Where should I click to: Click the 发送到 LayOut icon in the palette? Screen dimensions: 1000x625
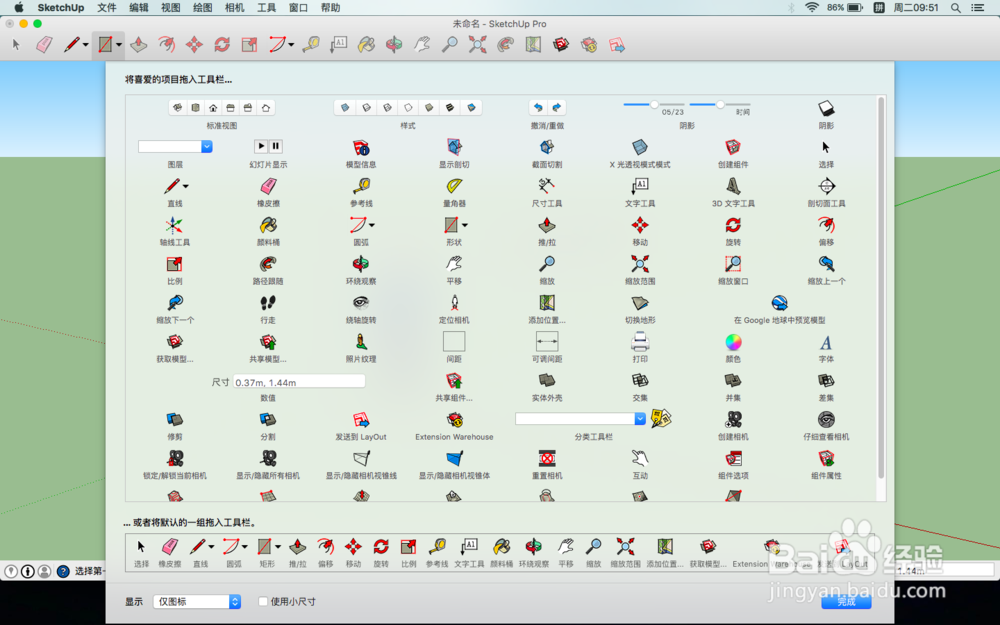(x=361, y=420)
